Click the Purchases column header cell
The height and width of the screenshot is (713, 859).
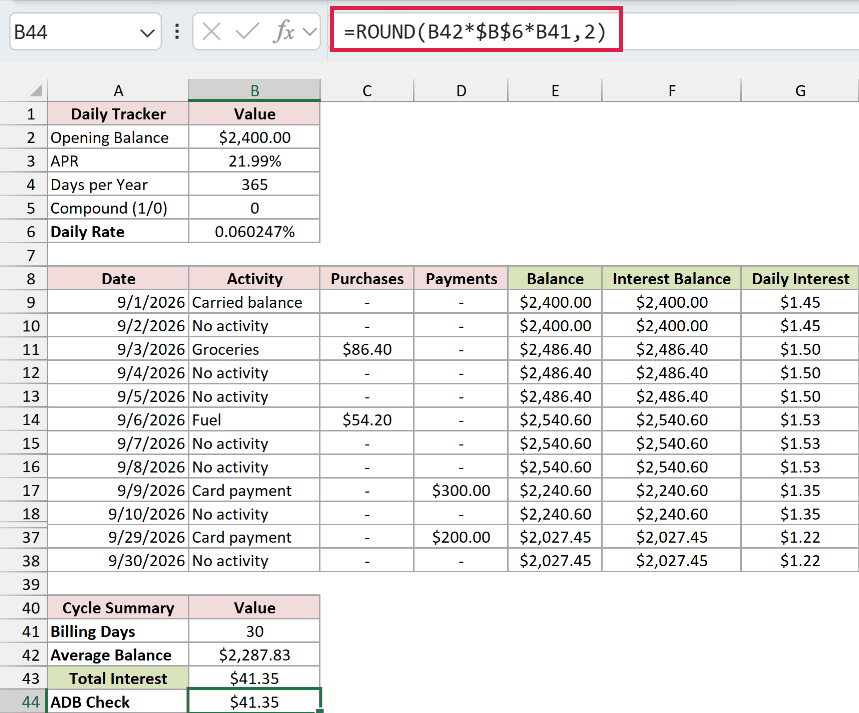click(367, 279)
